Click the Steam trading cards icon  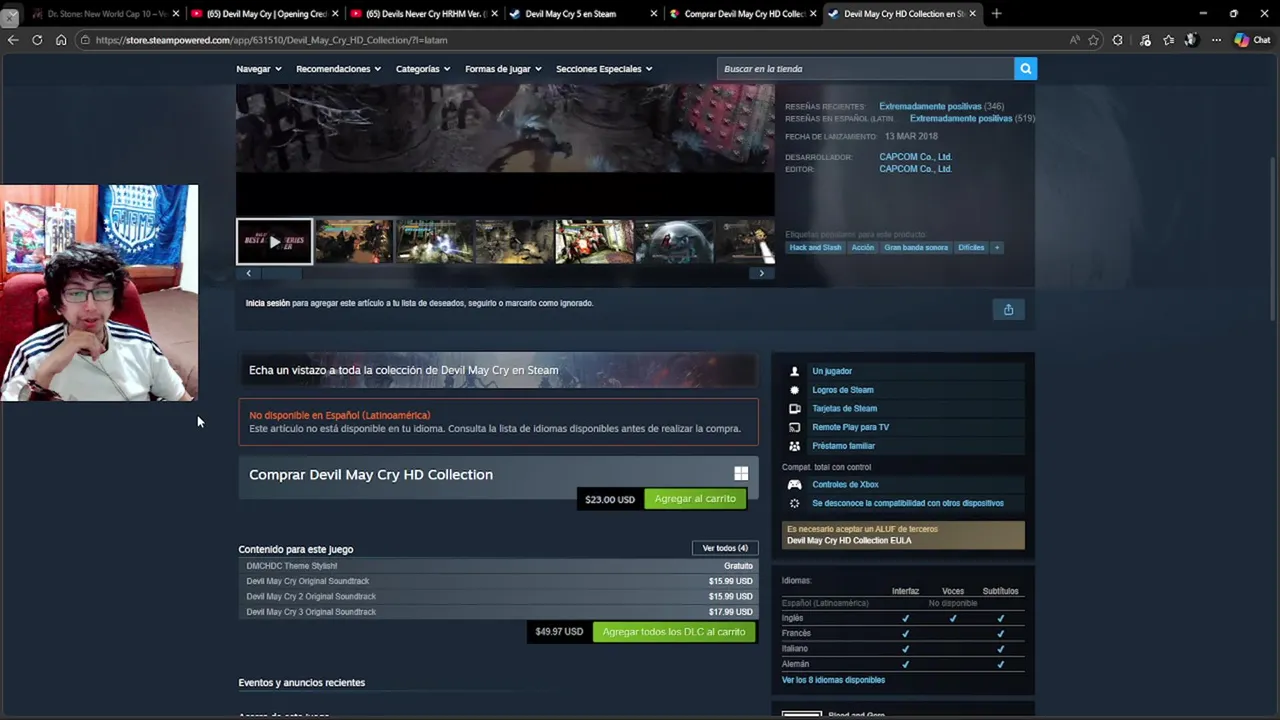pos(795,408)
